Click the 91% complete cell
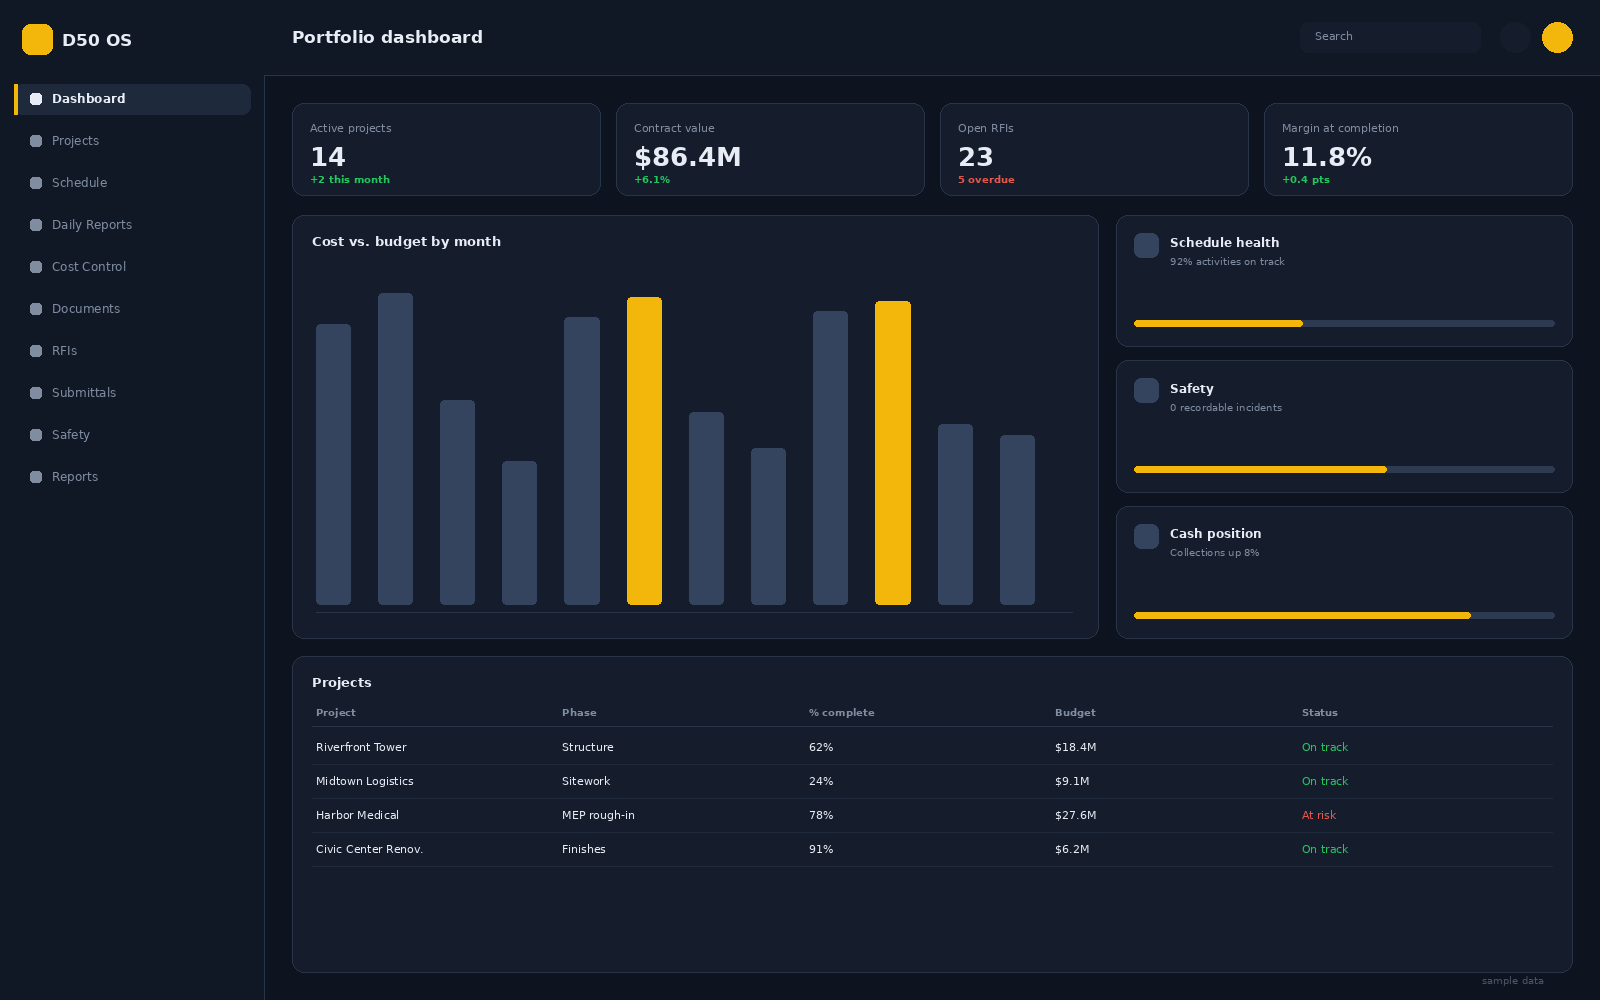This screenshot has width=1600, height=1000. (820, 850)
